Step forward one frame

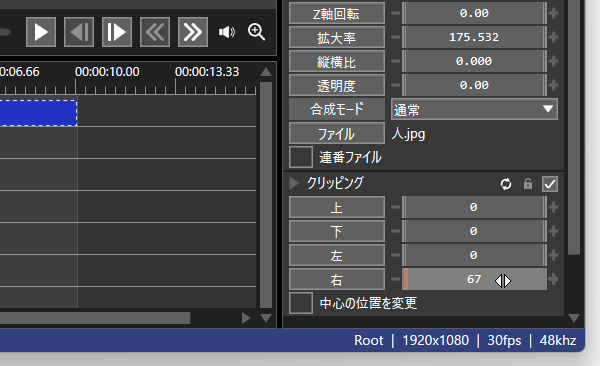[x=117, y=32]
